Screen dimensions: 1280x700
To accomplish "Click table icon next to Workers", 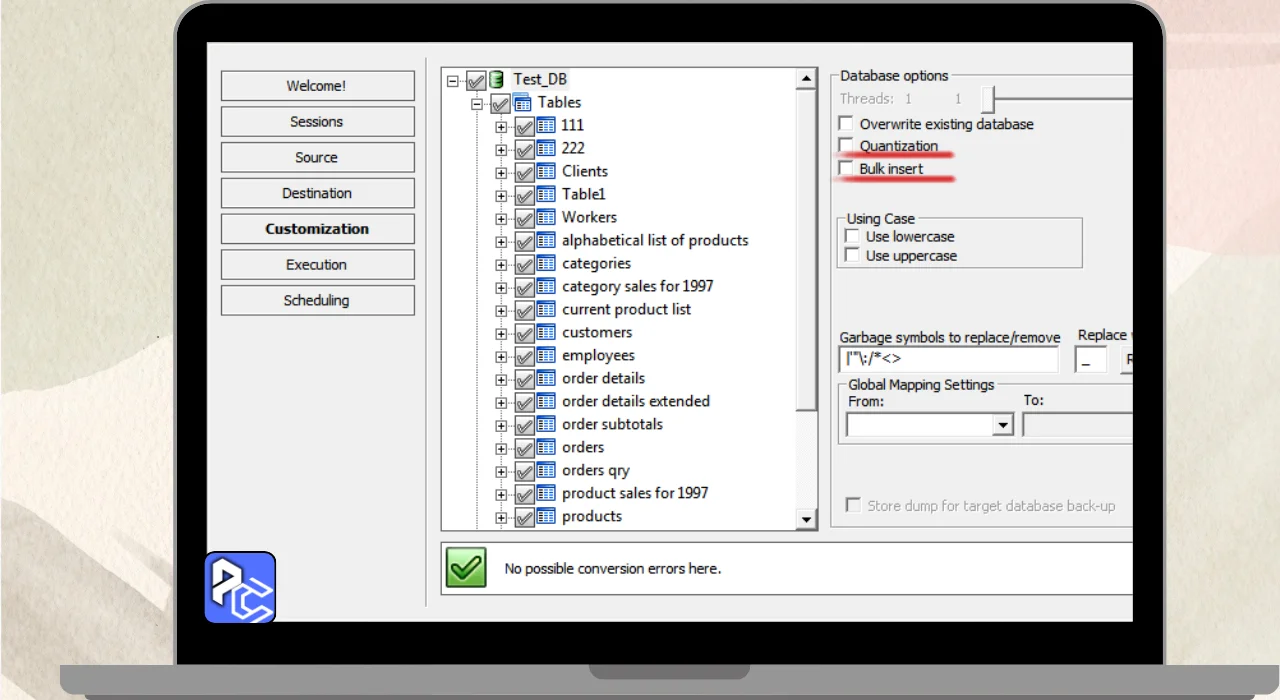I will (546, 217).
